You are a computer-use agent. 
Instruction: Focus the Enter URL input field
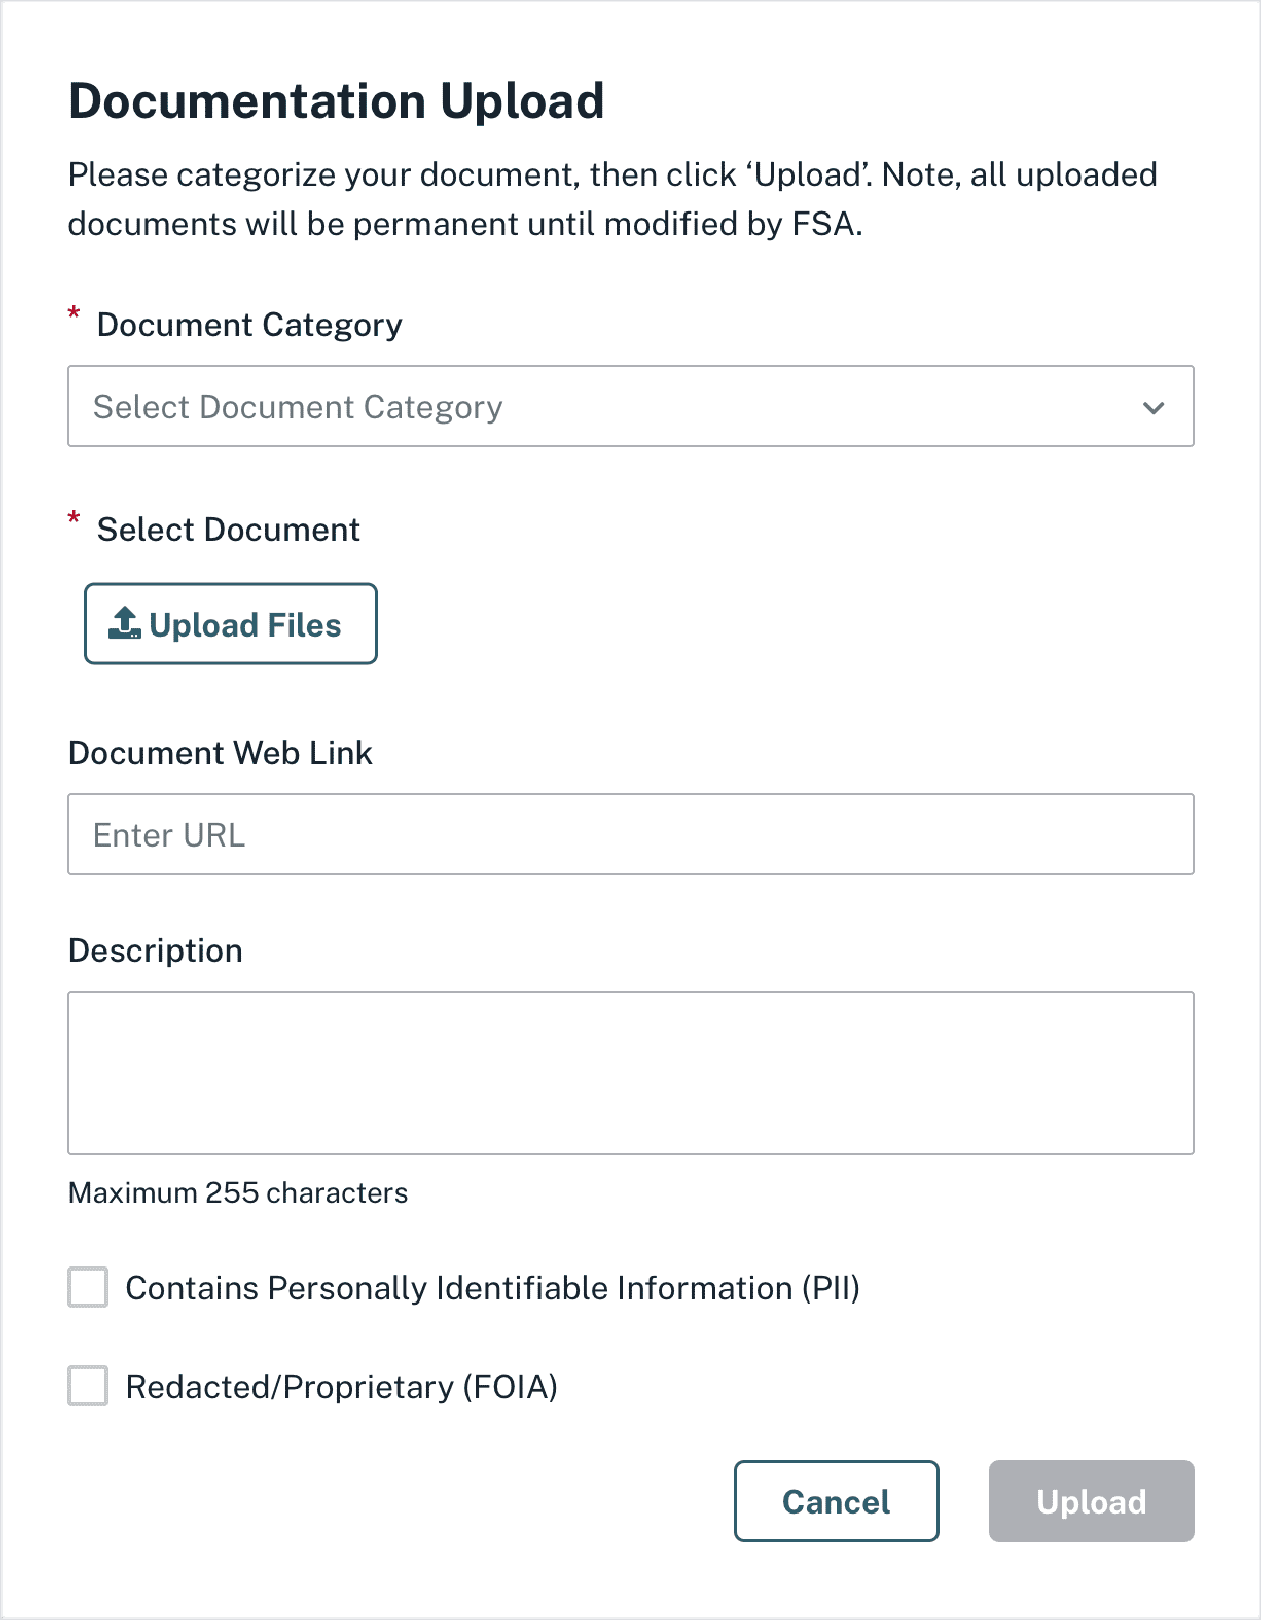click(630, 834)
